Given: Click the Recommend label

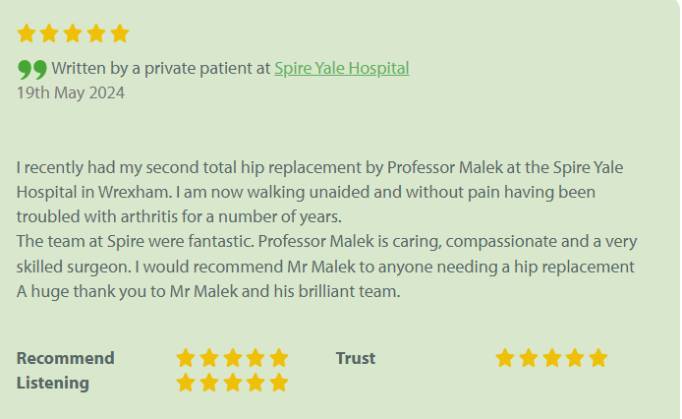Looking at the screenshot, I should click(65, 358).
